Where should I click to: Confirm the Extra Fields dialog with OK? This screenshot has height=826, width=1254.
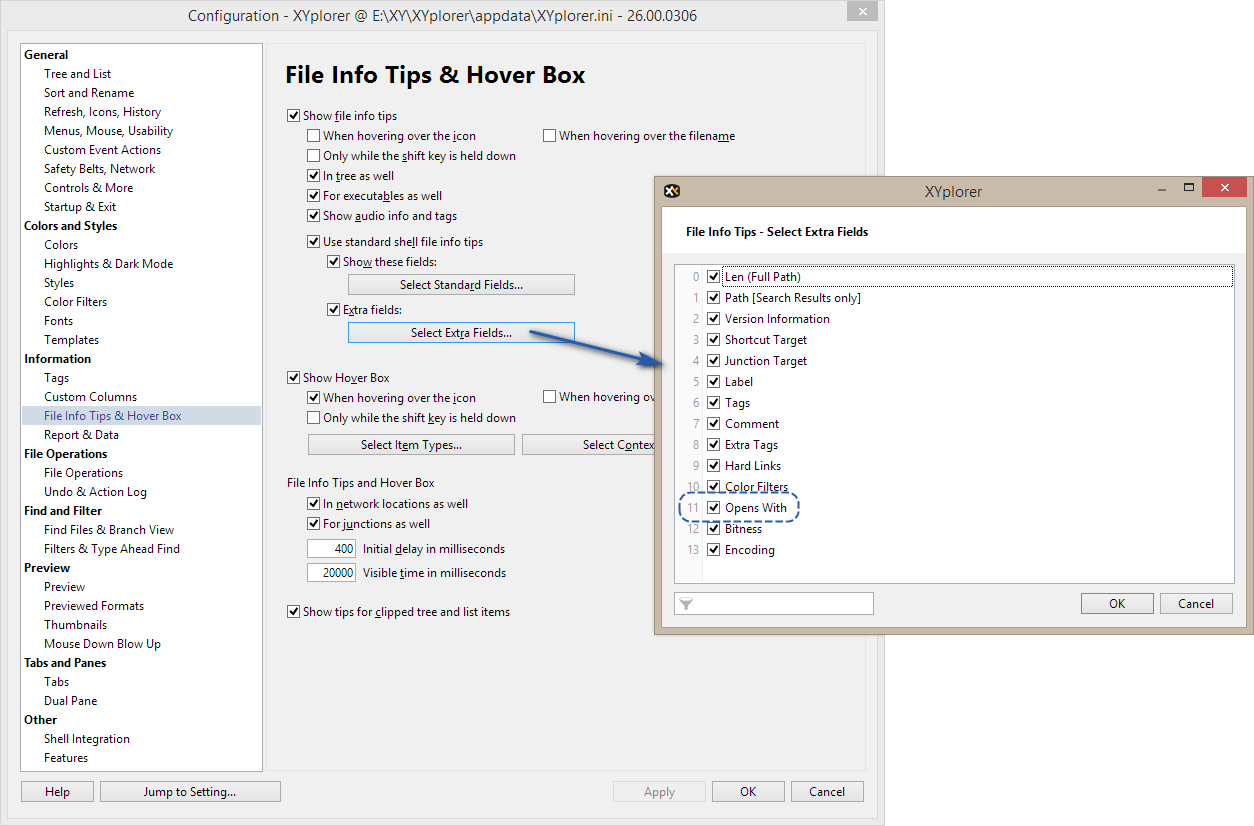(x=1117, y=604)
